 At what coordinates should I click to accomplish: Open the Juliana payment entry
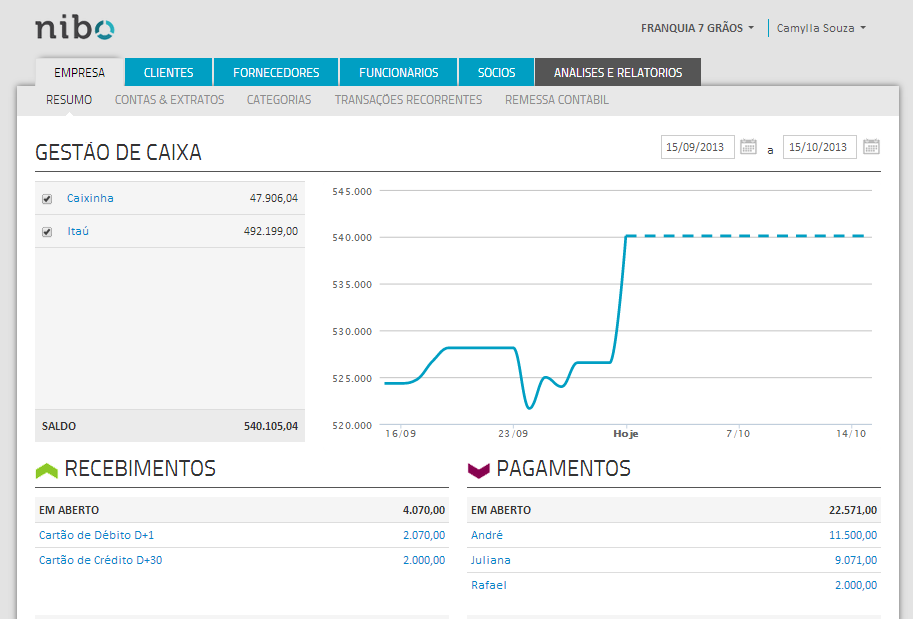(x=491, y=560)
